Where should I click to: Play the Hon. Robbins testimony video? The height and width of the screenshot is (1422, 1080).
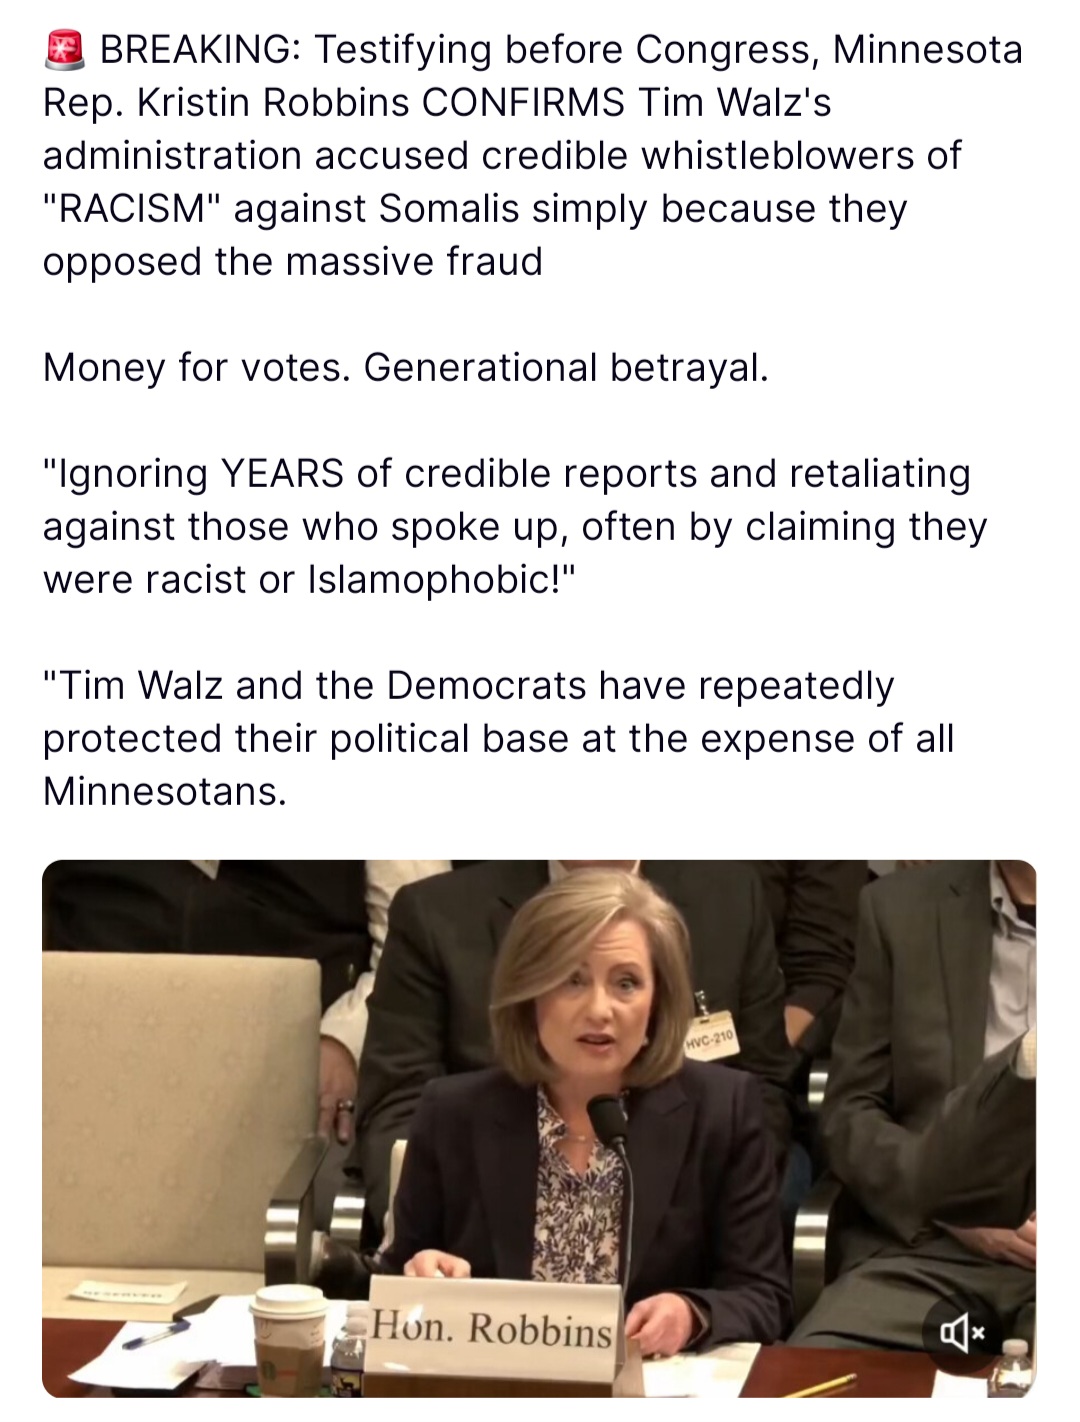[539, 1128]
